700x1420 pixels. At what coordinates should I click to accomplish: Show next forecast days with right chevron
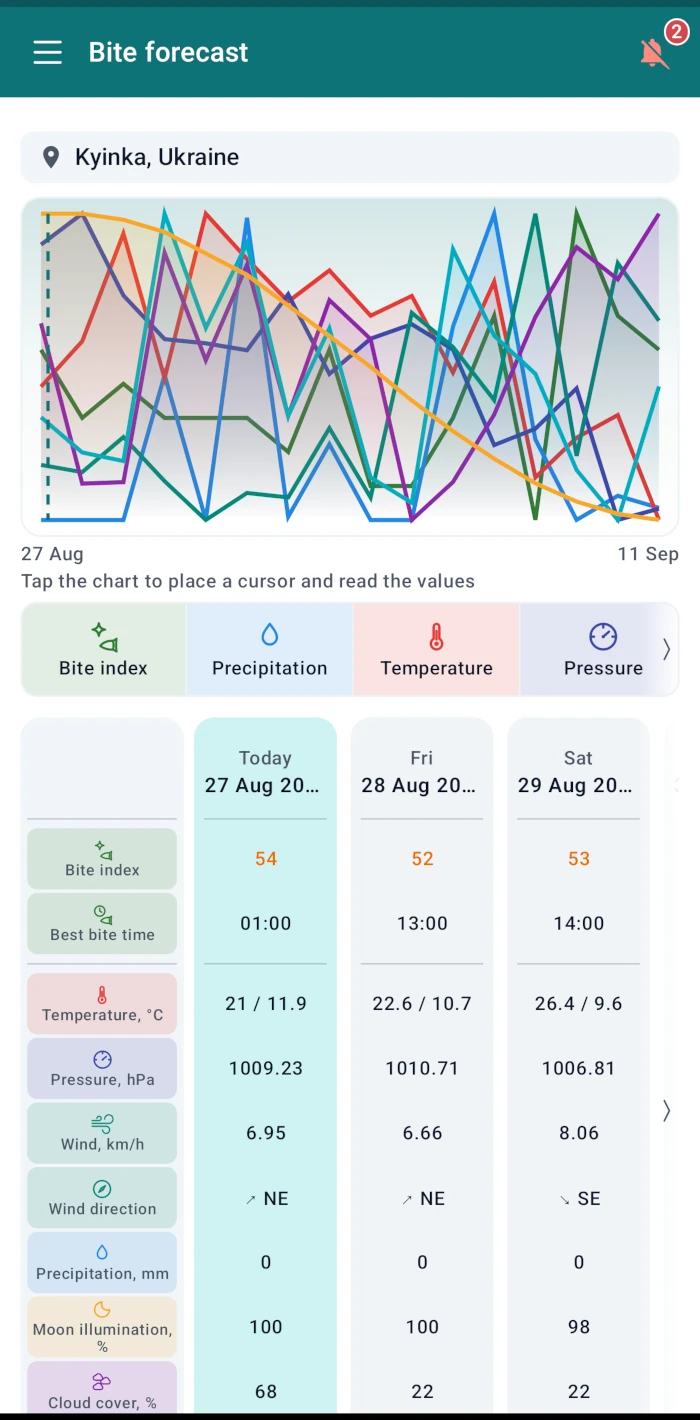coord(667,1110)
